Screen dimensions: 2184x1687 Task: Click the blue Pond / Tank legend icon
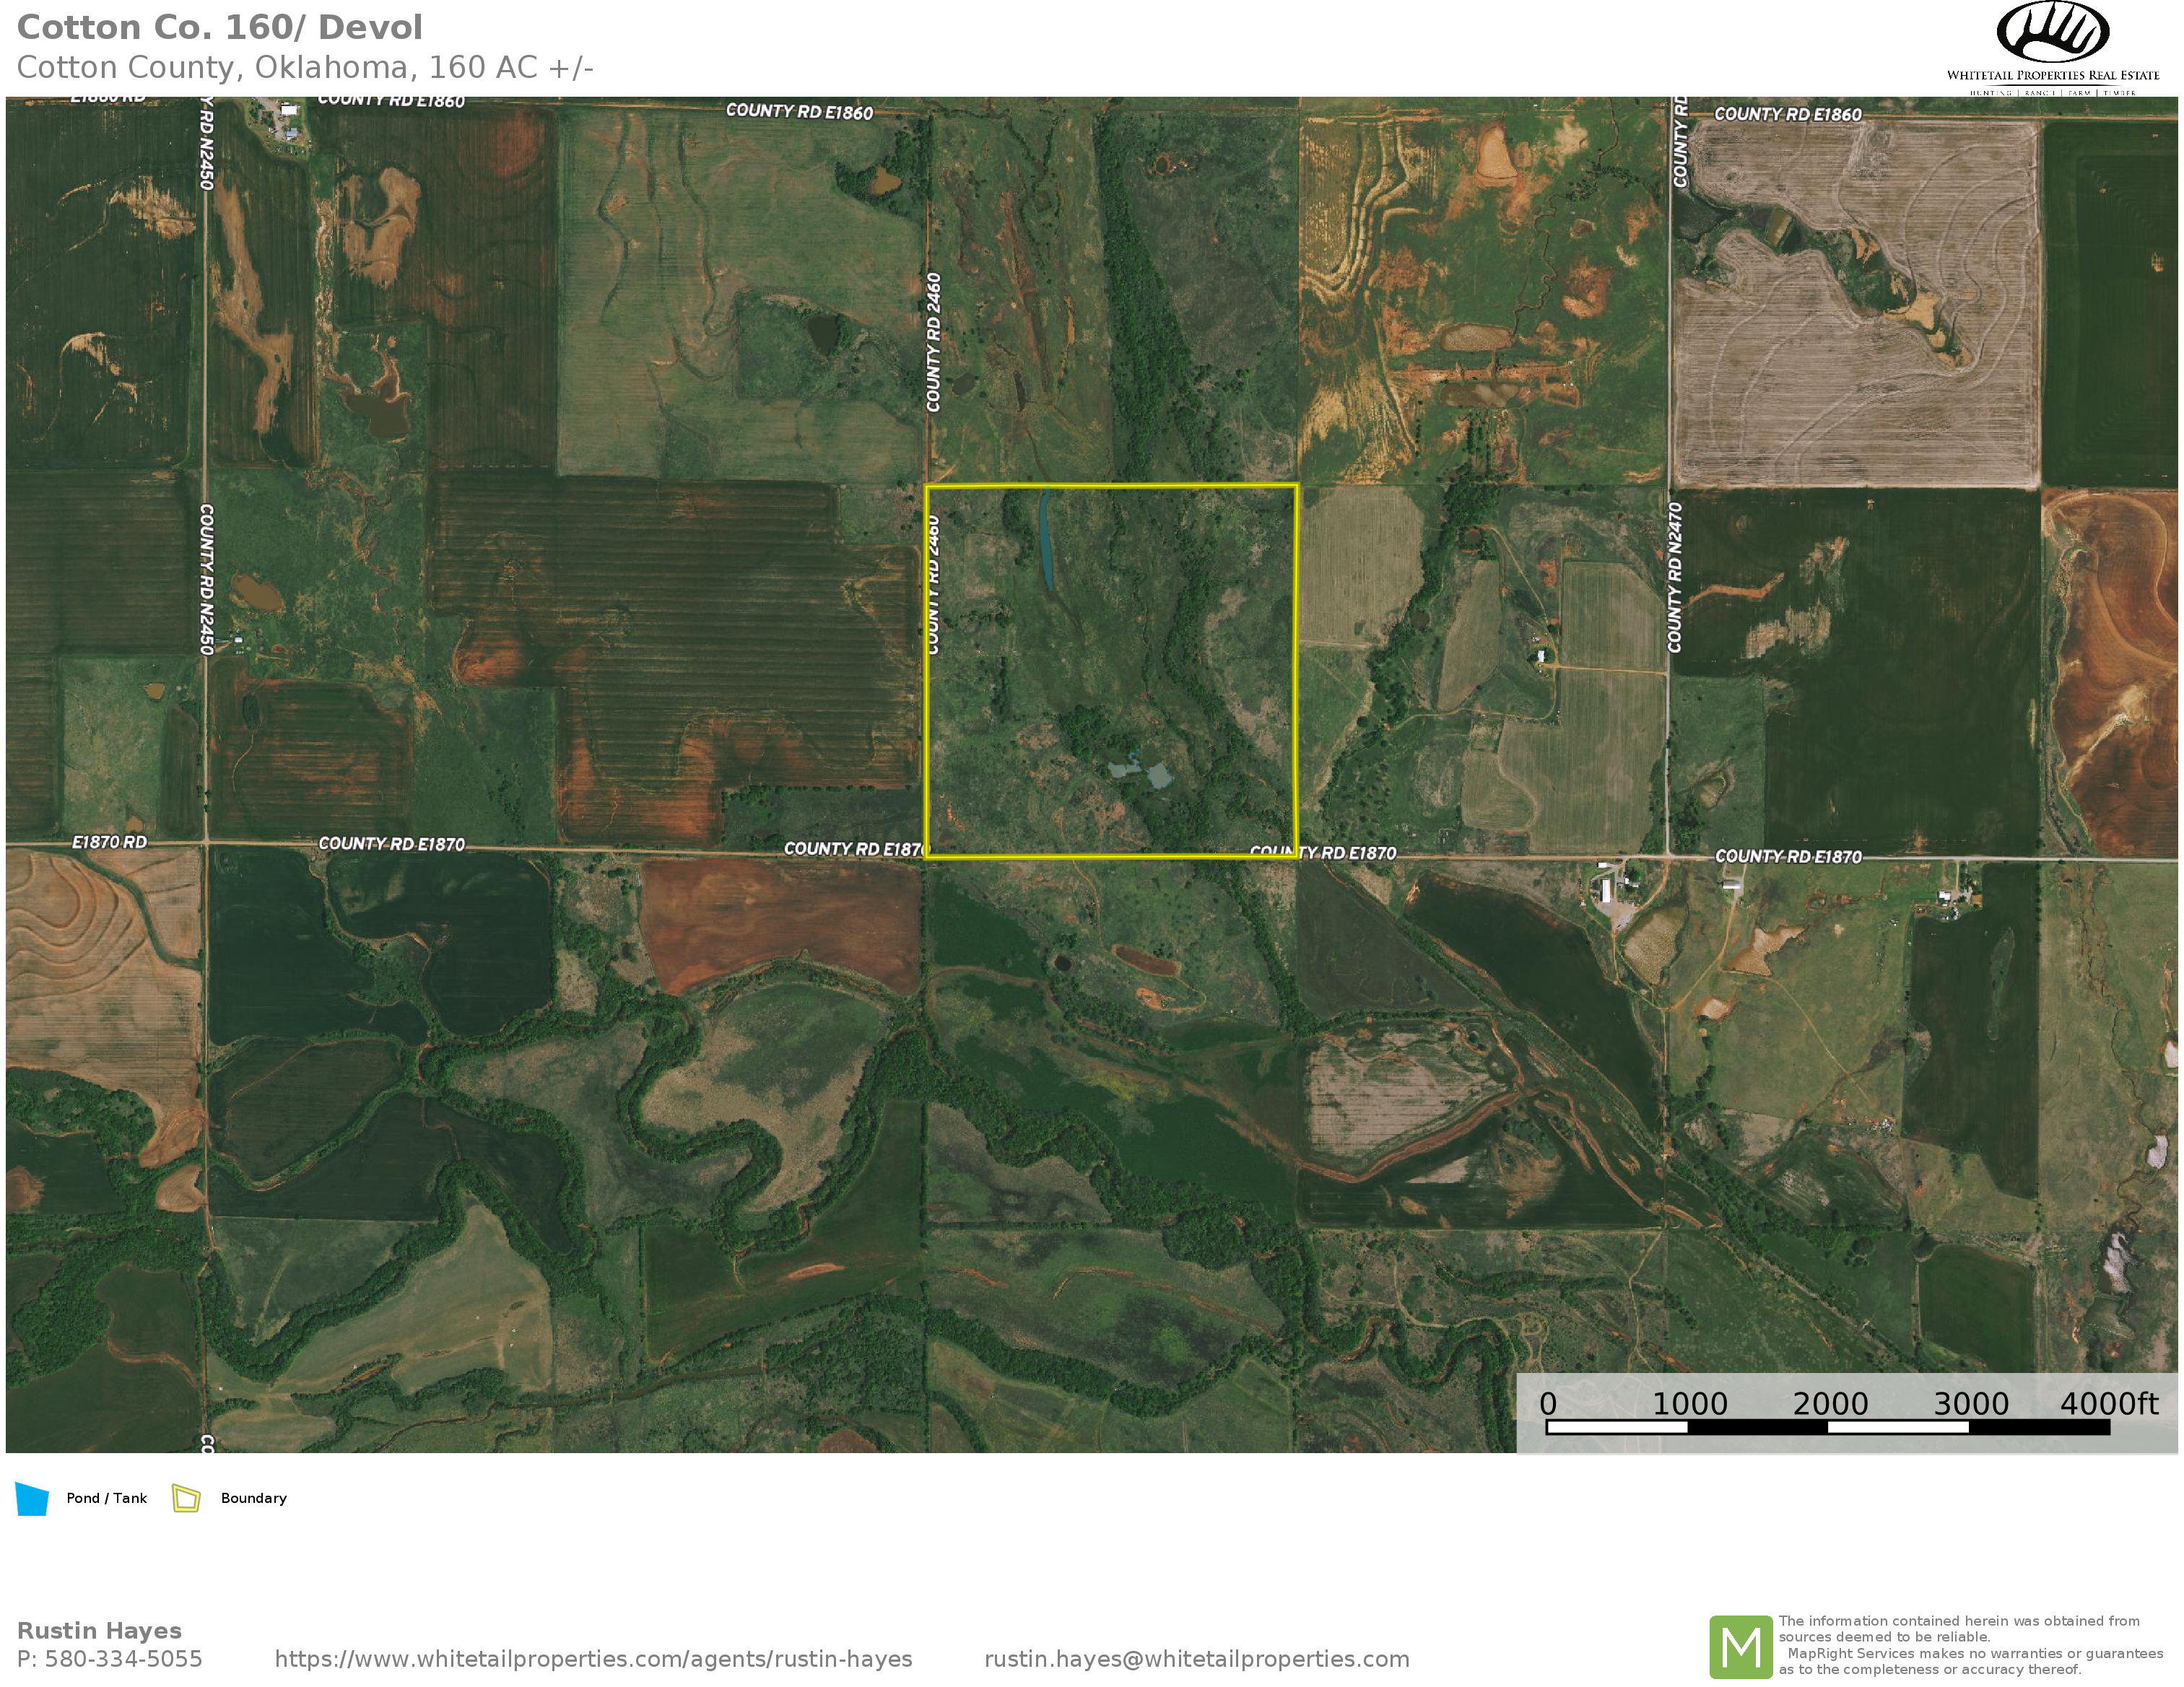[32, 1499]
